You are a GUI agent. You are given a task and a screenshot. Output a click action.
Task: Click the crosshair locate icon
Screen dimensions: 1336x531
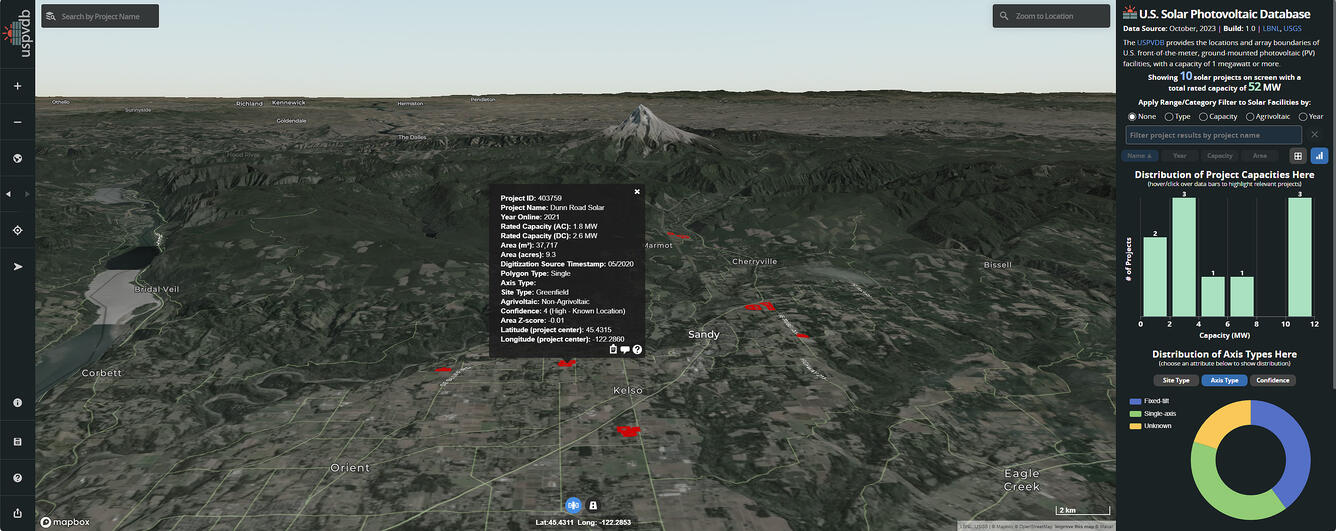17,230
